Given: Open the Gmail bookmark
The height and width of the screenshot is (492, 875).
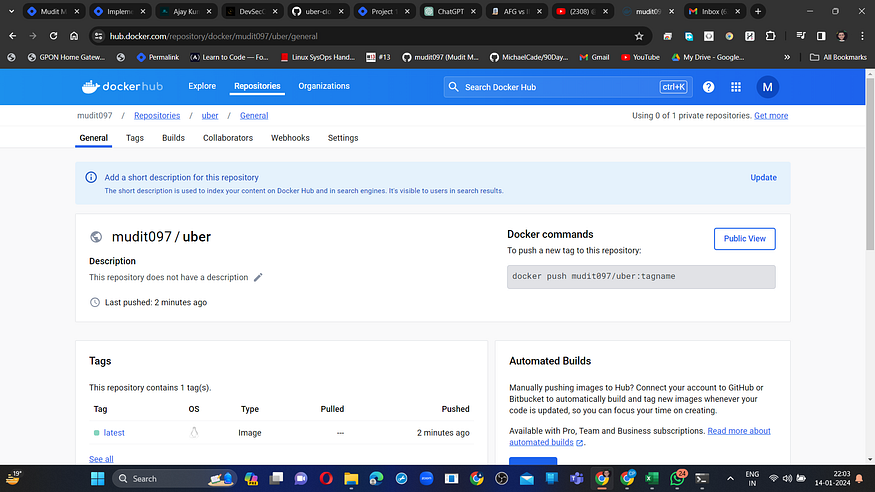Looking at the screenshot, I should tap(595, 57).
